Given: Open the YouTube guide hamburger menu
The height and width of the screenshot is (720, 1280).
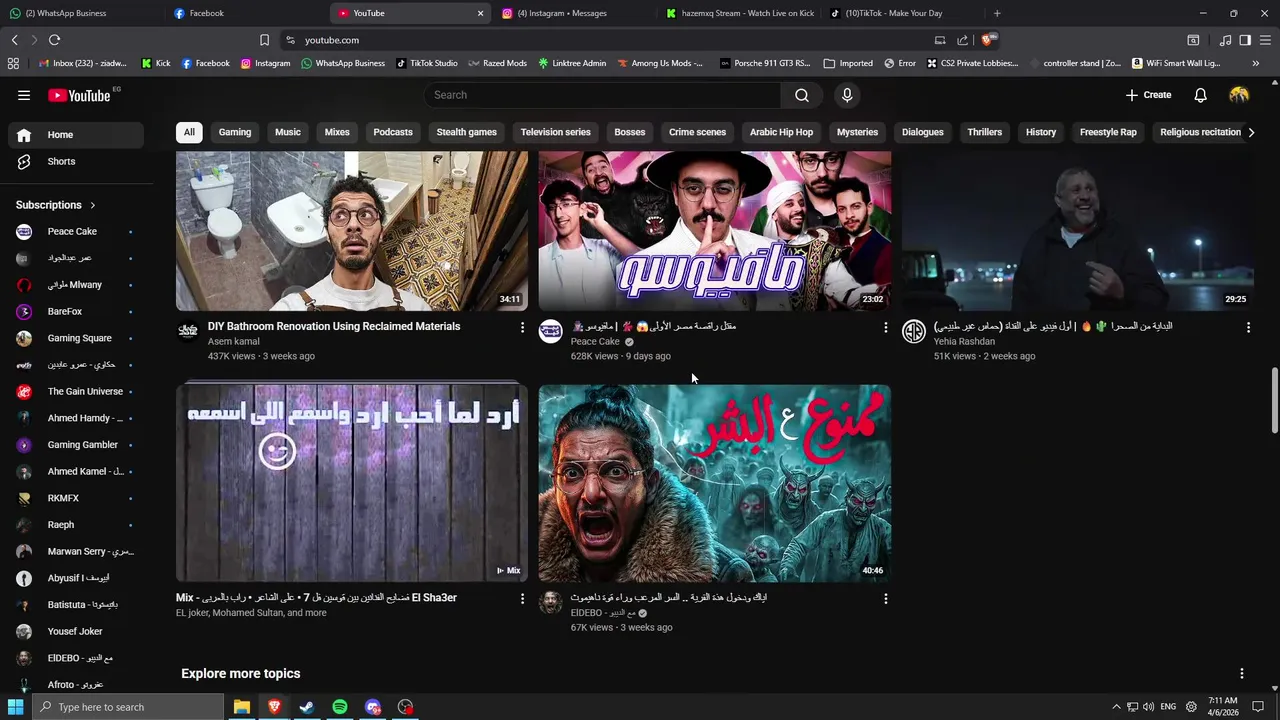Looking at the screenshot, I should coord(24,95).
